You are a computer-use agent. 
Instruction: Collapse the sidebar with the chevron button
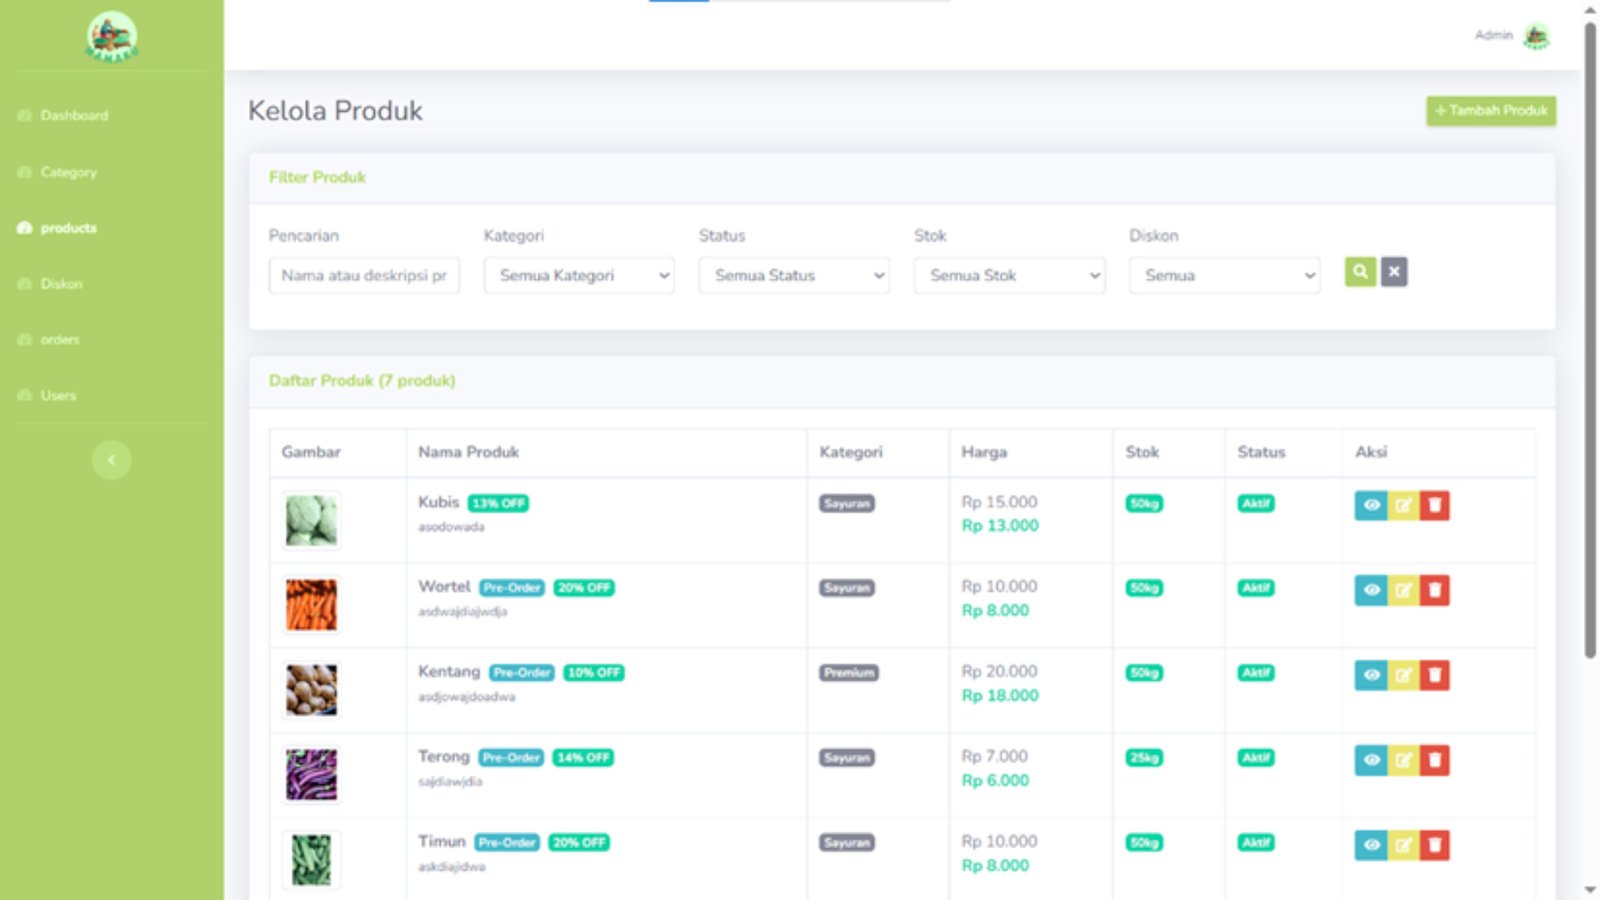coord(111,460)
